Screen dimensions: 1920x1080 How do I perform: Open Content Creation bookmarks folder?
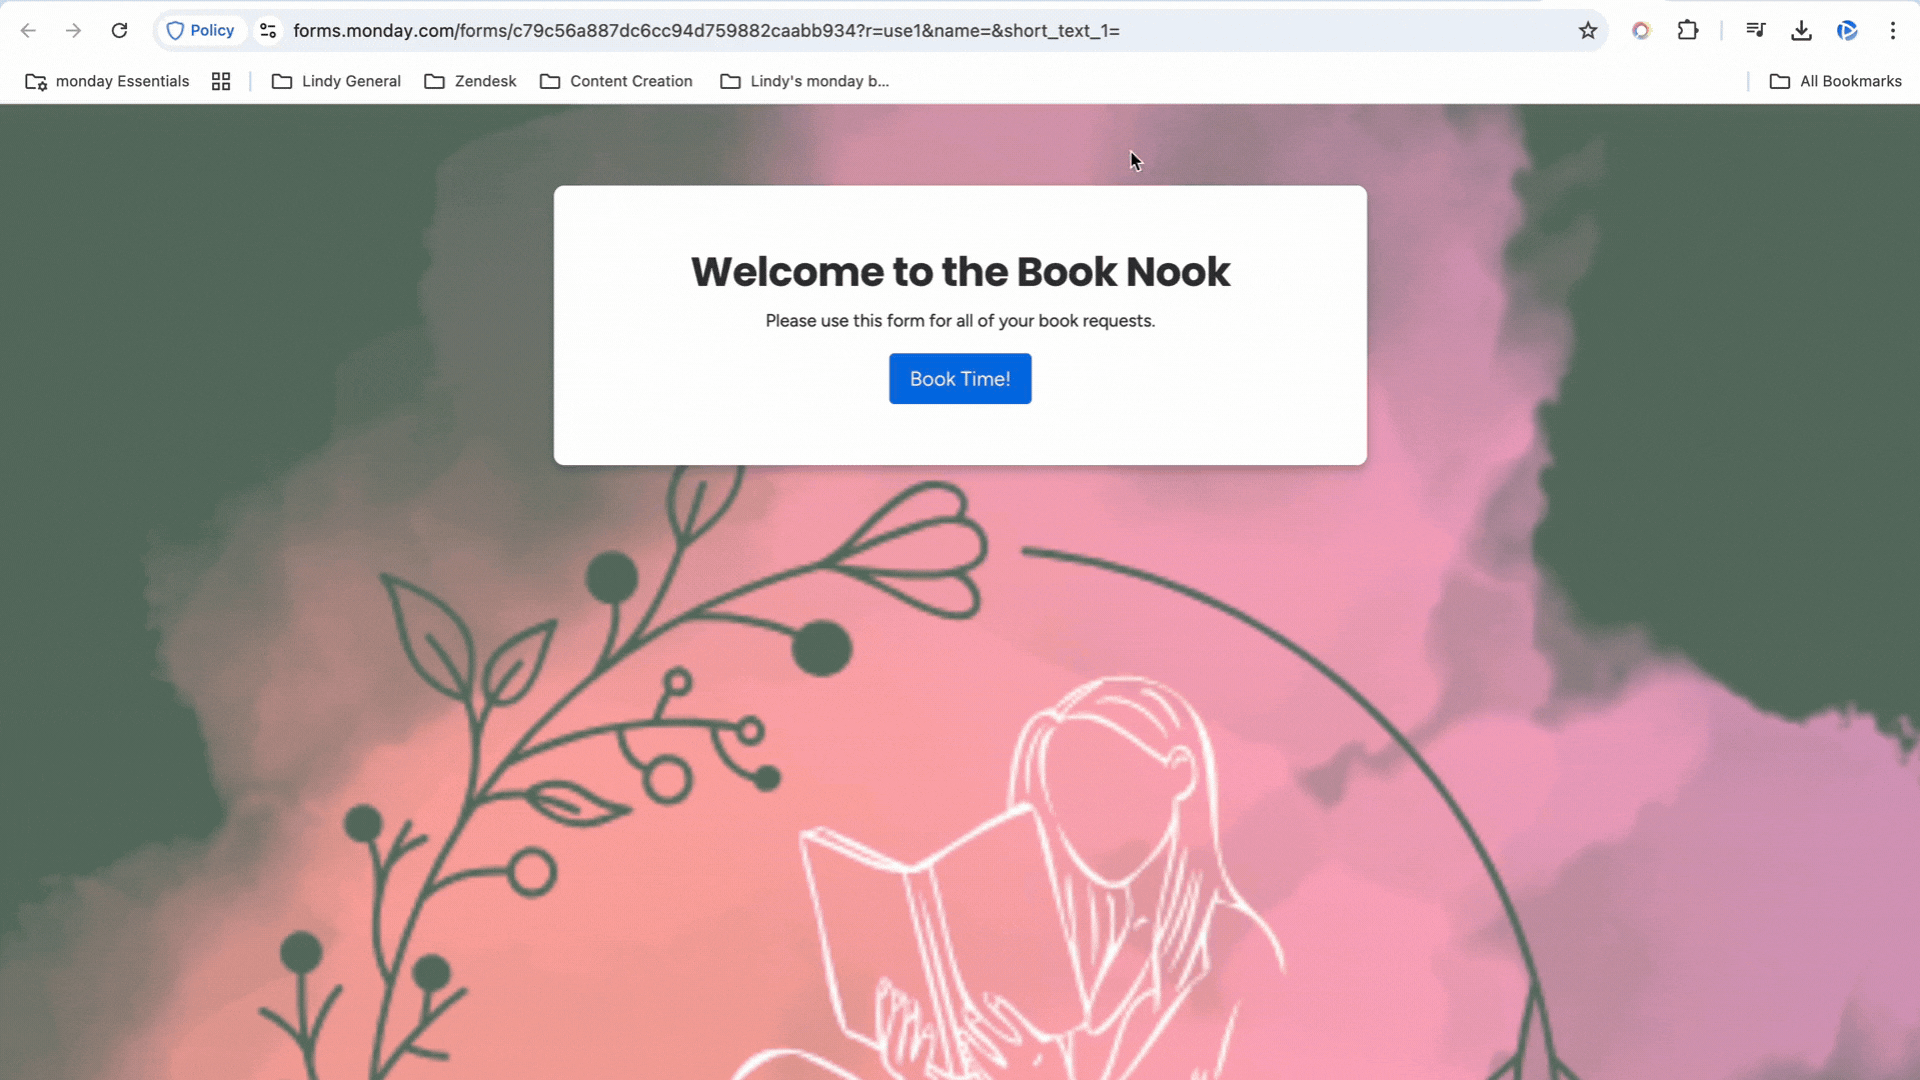point(616,82)
